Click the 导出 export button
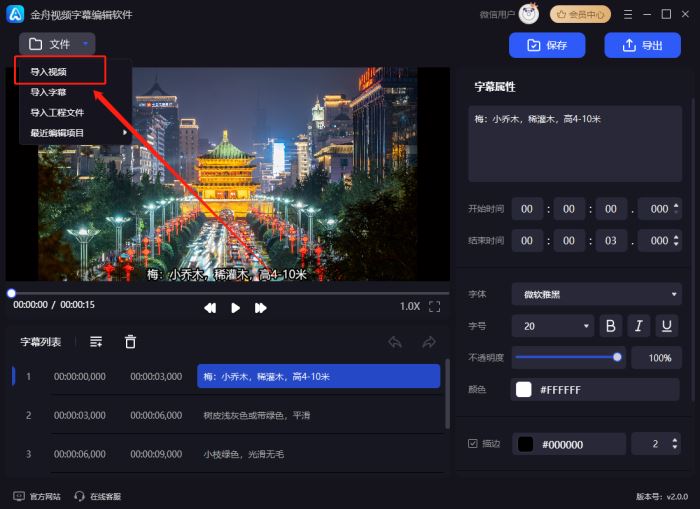Viewport: 700px width, 509px height. (642, 45)
